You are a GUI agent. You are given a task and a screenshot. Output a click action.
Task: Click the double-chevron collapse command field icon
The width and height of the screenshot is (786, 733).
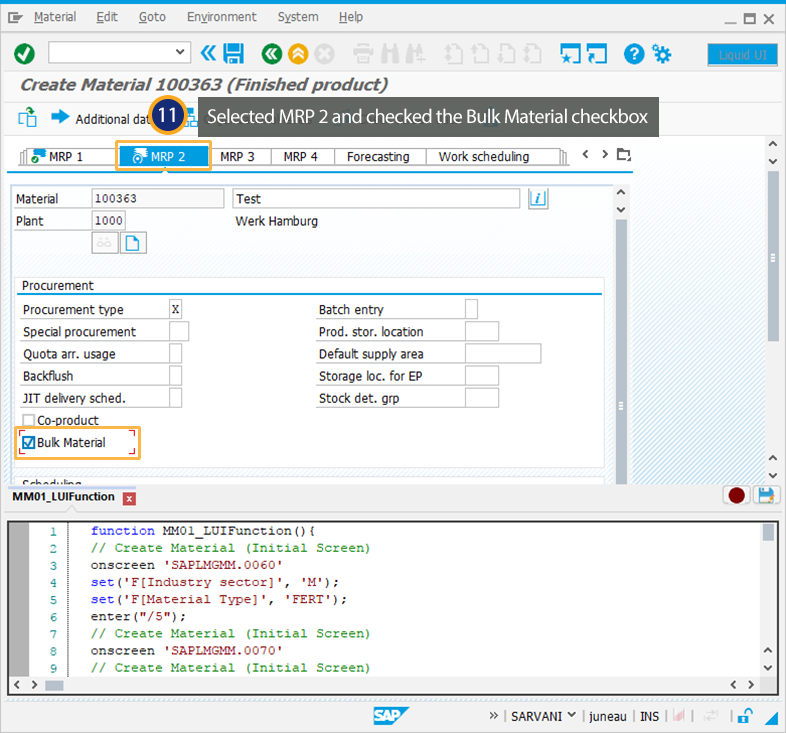pyautogui.click(x=208, y=53)
